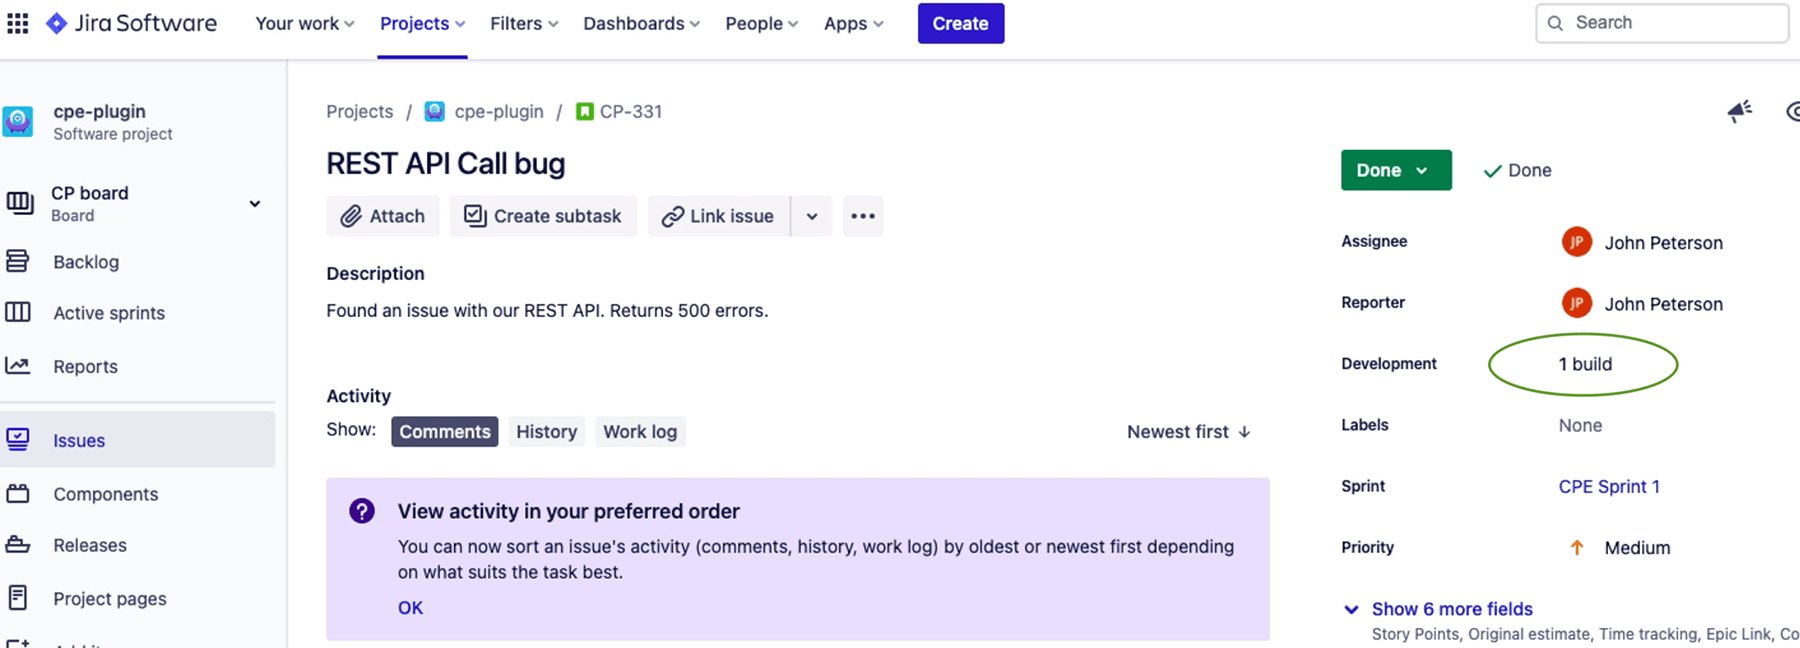Open the Dashboards menu

pyautogui.click(x=641, y=23)
